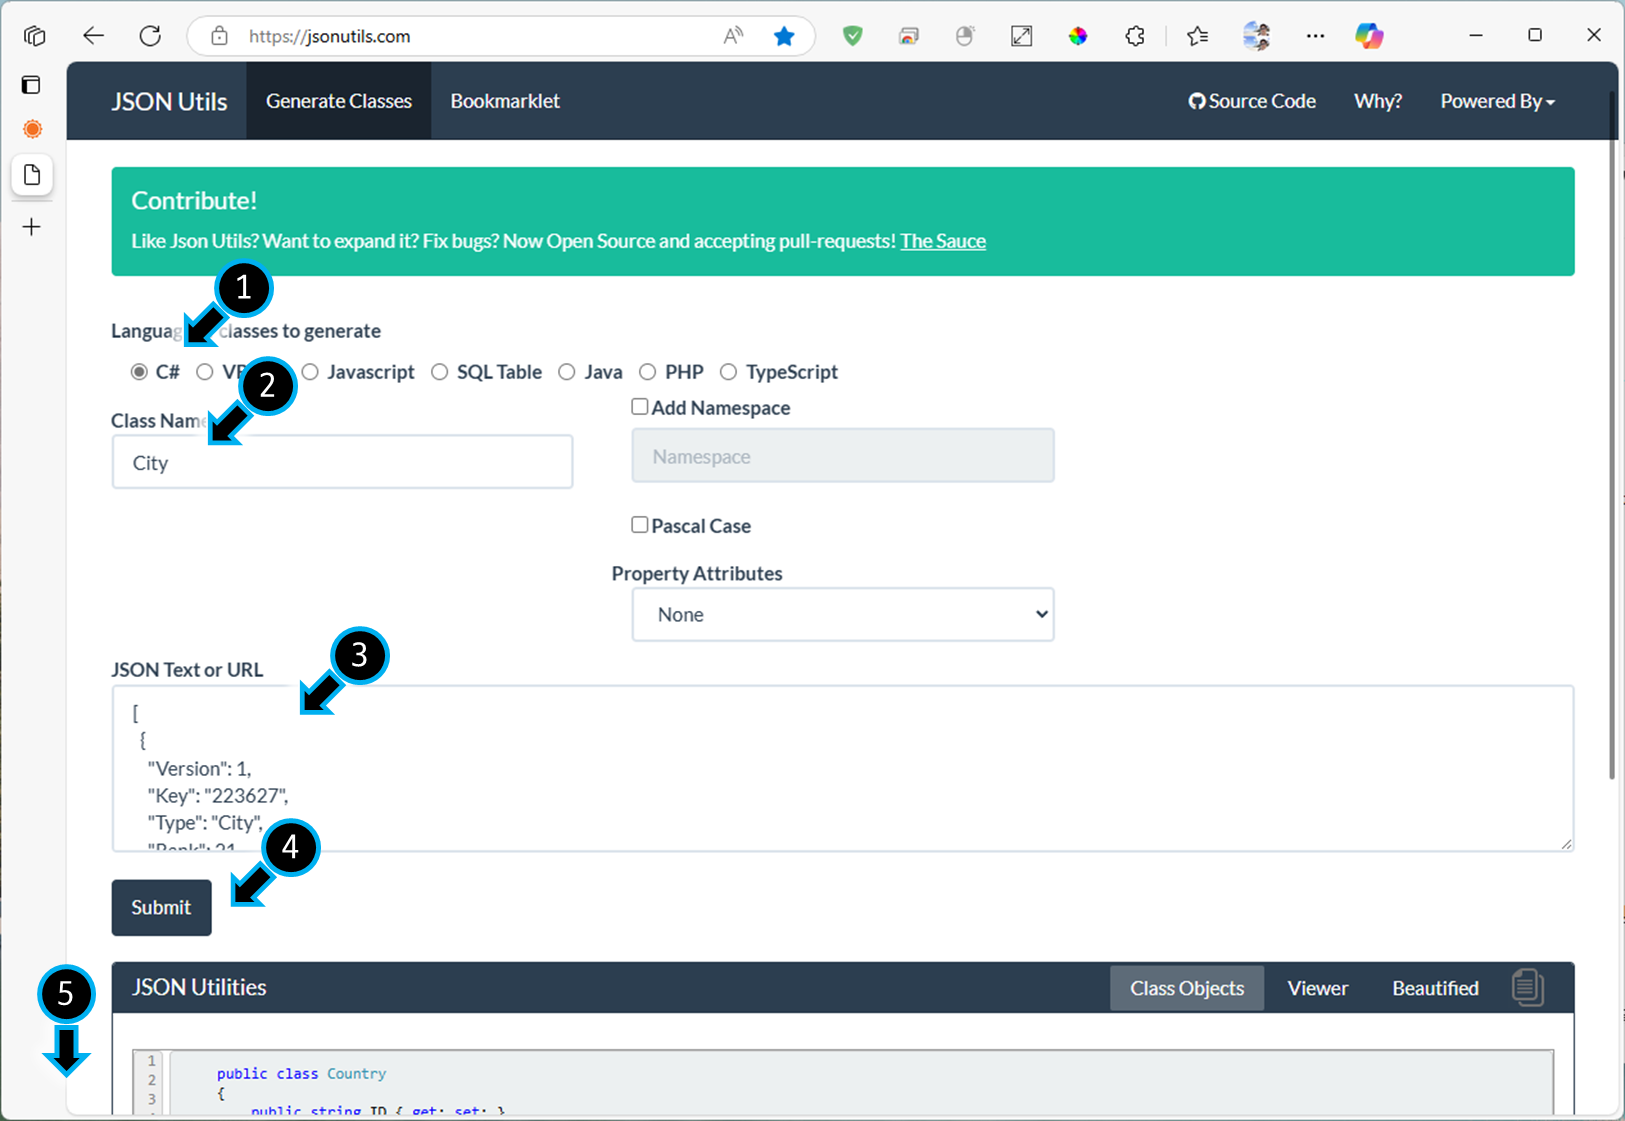This screenshot has height=1121, width=1625.
Task: Click the GitHub Source Code icon
Action: (x=1196, y=101)
